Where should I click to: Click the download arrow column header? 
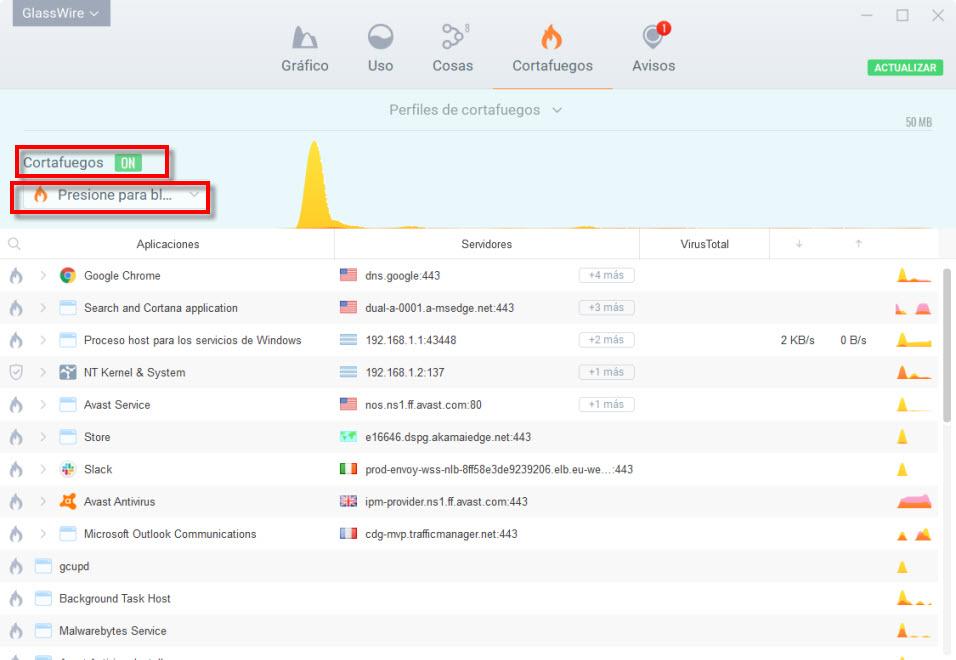point(799,244)
